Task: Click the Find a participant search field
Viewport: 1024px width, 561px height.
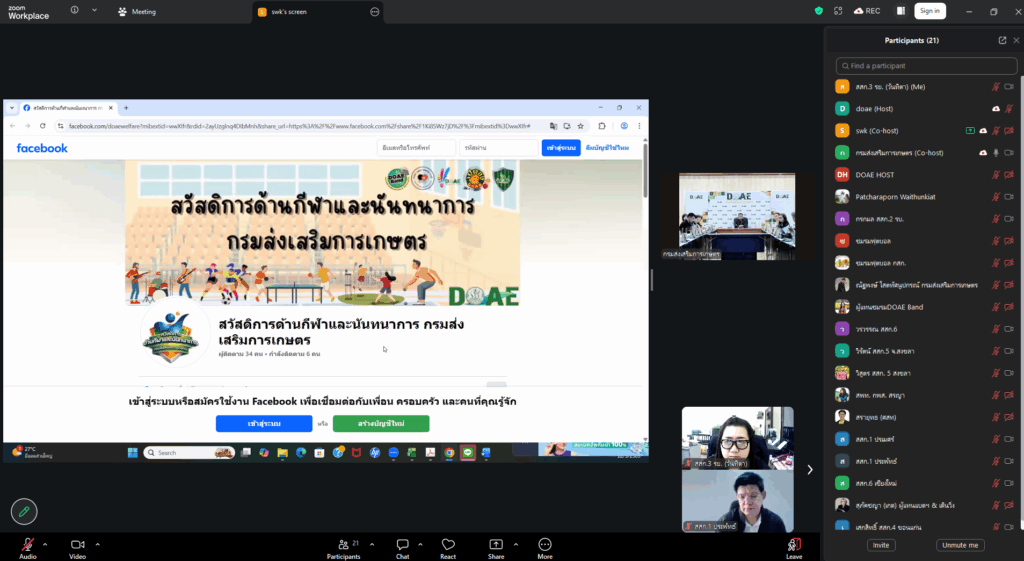Action: coord(924,66)
